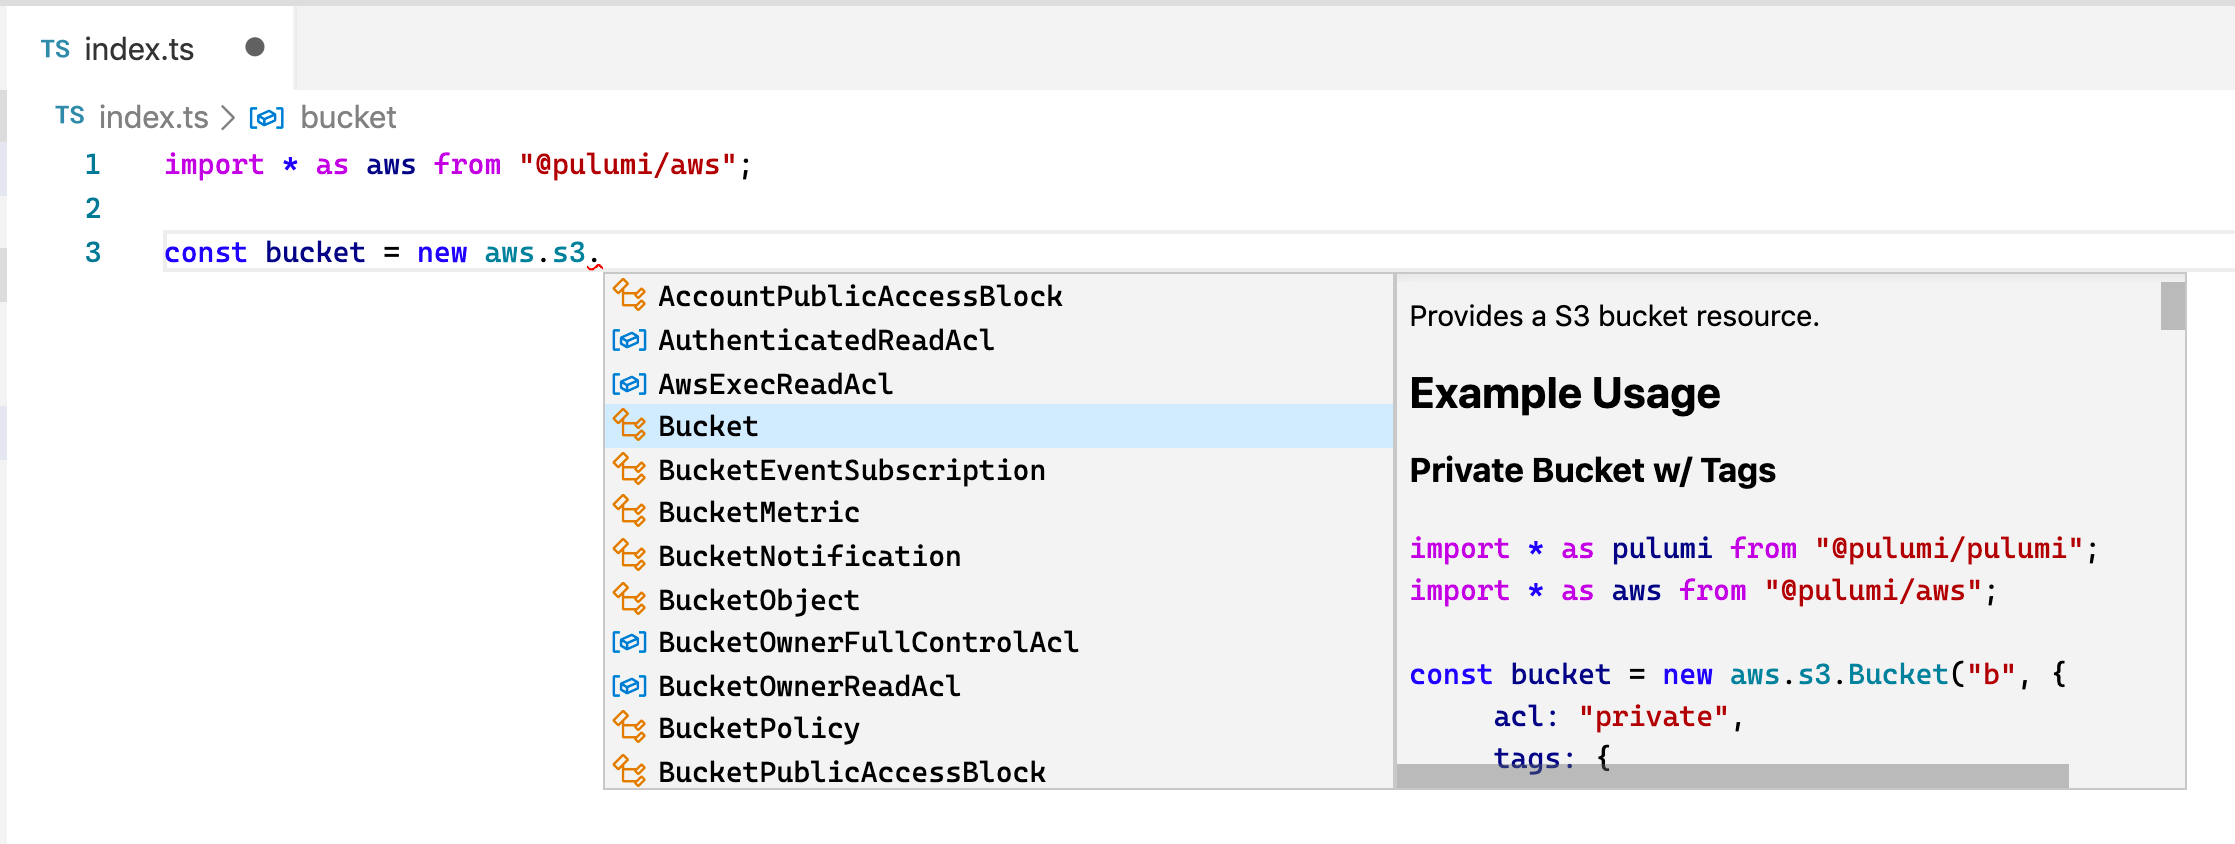2235x844 pixels.
Task: Click class icon next to BucketMetric
Action: (629, 511)
